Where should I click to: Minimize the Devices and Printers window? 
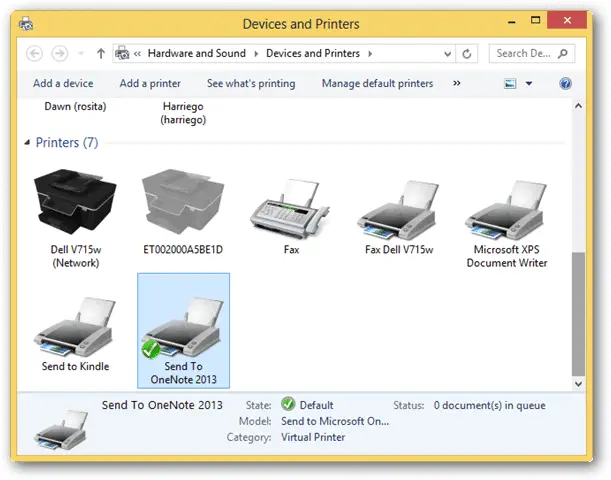[x=512, y=22]
